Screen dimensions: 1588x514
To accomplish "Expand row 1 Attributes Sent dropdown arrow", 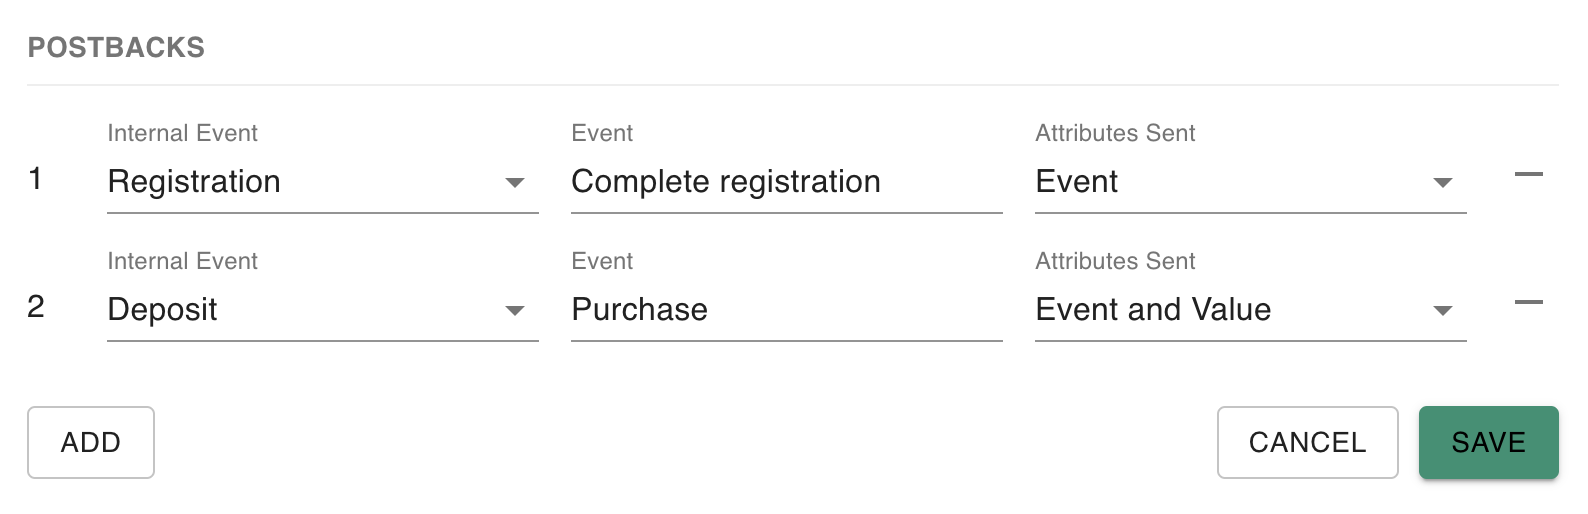I will tap(1442, 183).
